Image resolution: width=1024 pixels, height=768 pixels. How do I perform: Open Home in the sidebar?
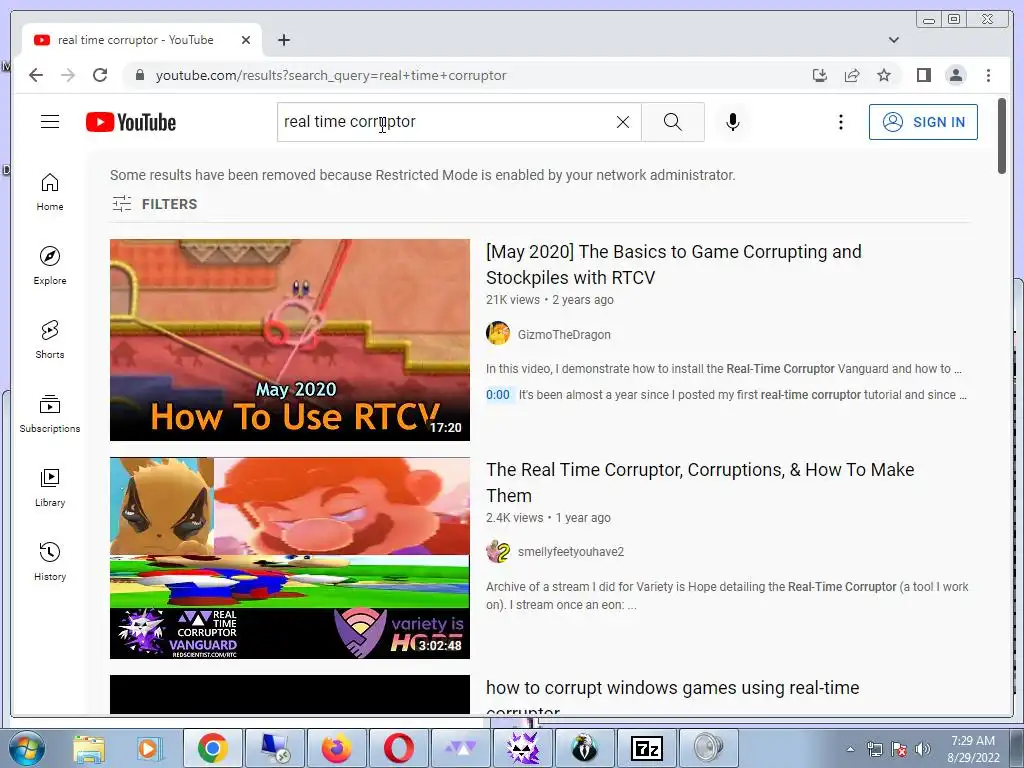[50, 192]
